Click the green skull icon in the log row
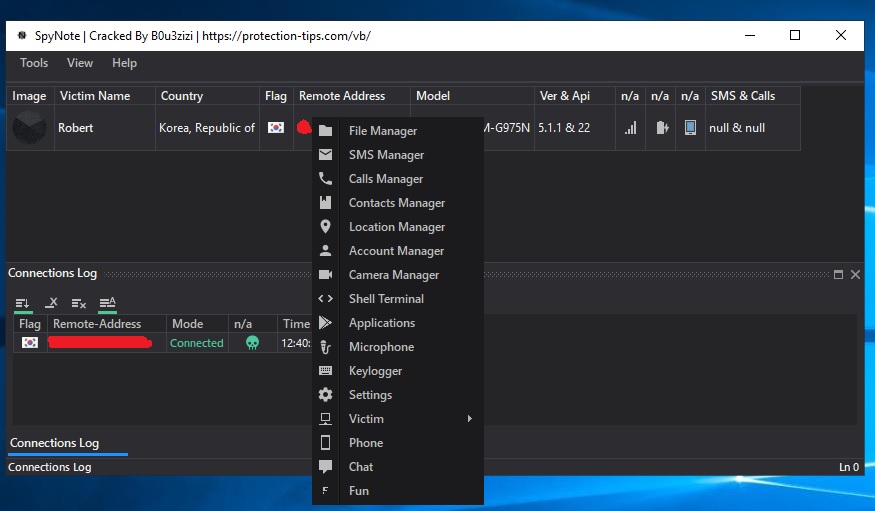The height and width of the screenshot is (511, 875). [252, 343]
